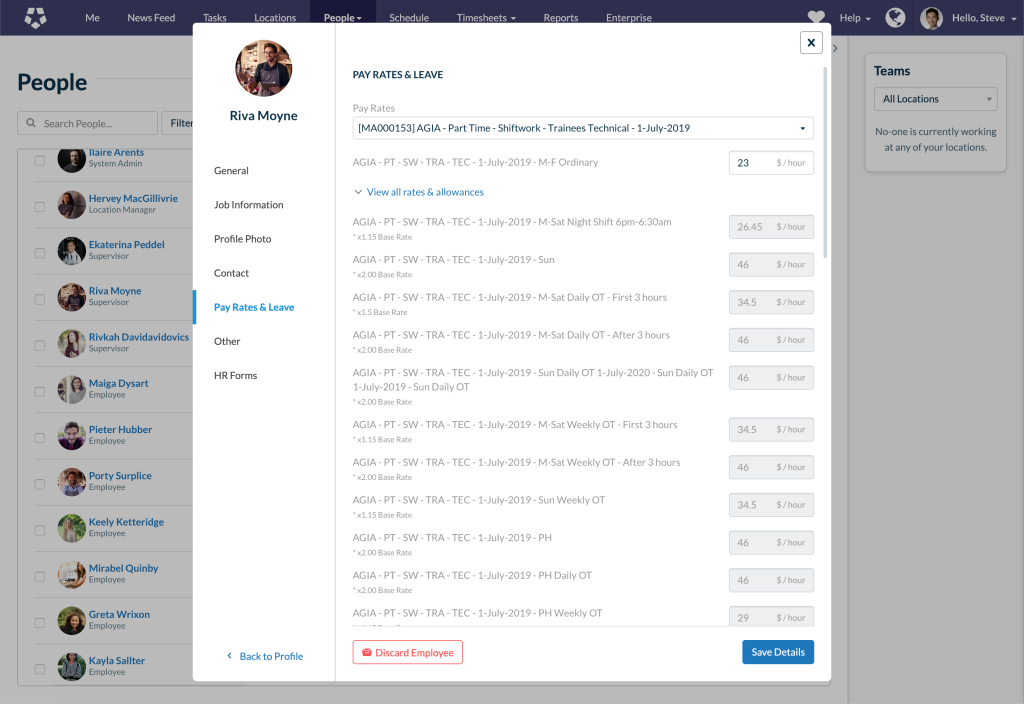Click Hervey MacGillivrie's avatar in list
This screenshot has width=1024, height=704.
pos(71,204)
